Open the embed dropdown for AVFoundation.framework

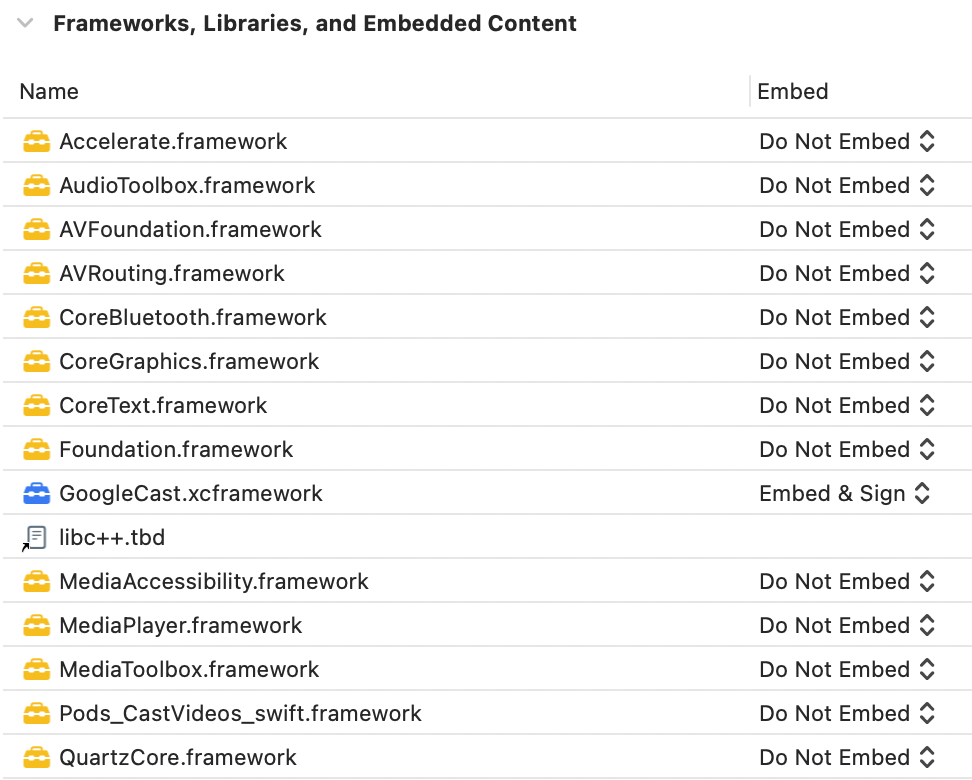coord(847,230)
